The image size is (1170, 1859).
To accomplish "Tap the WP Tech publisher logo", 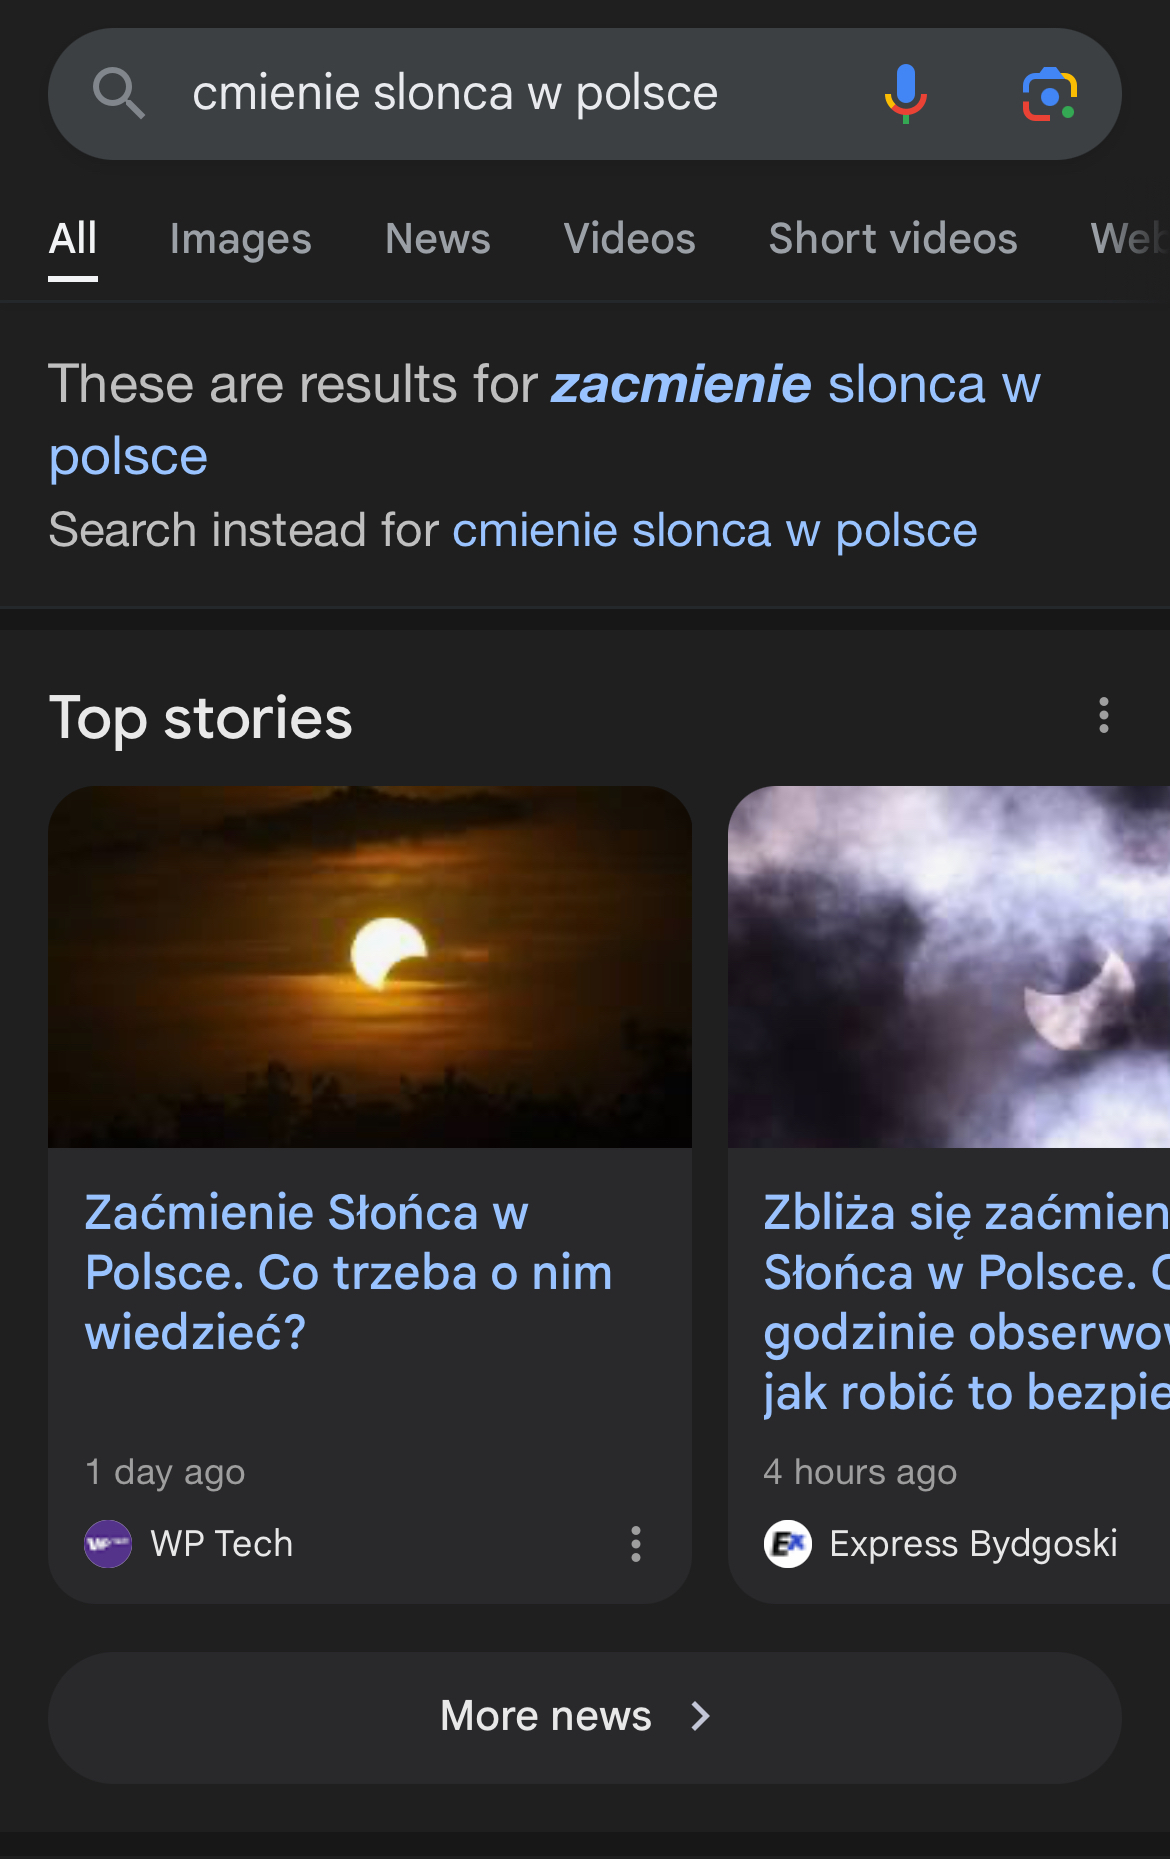I will point(108,1544).
